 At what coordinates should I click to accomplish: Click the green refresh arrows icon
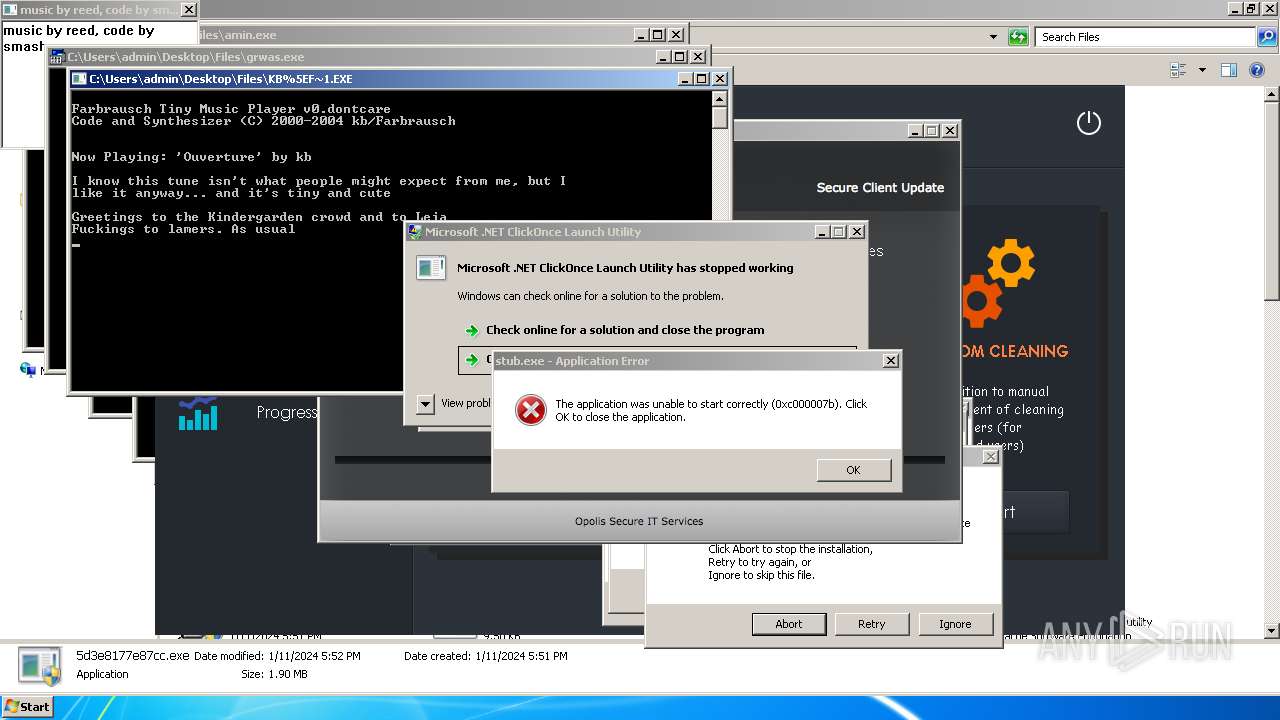coord(1018,37)
